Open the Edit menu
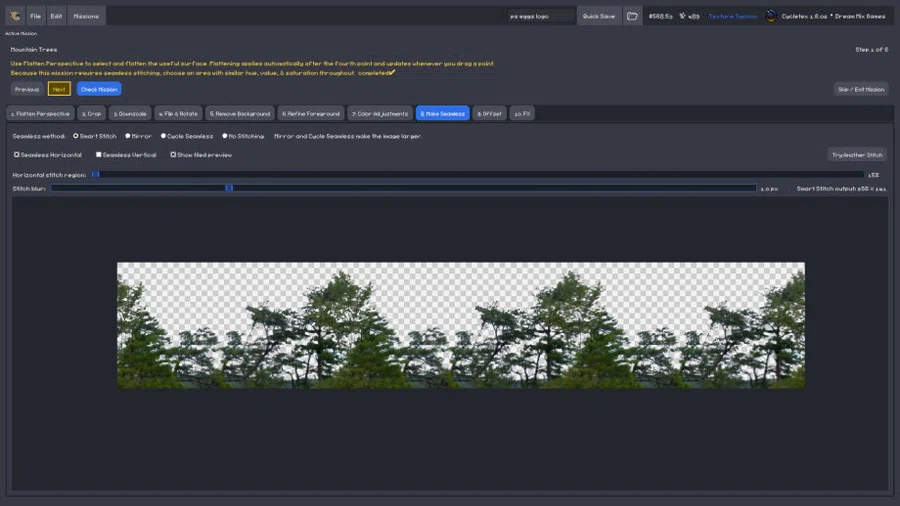The image size is (900, 506). click(x=56, y=16)
